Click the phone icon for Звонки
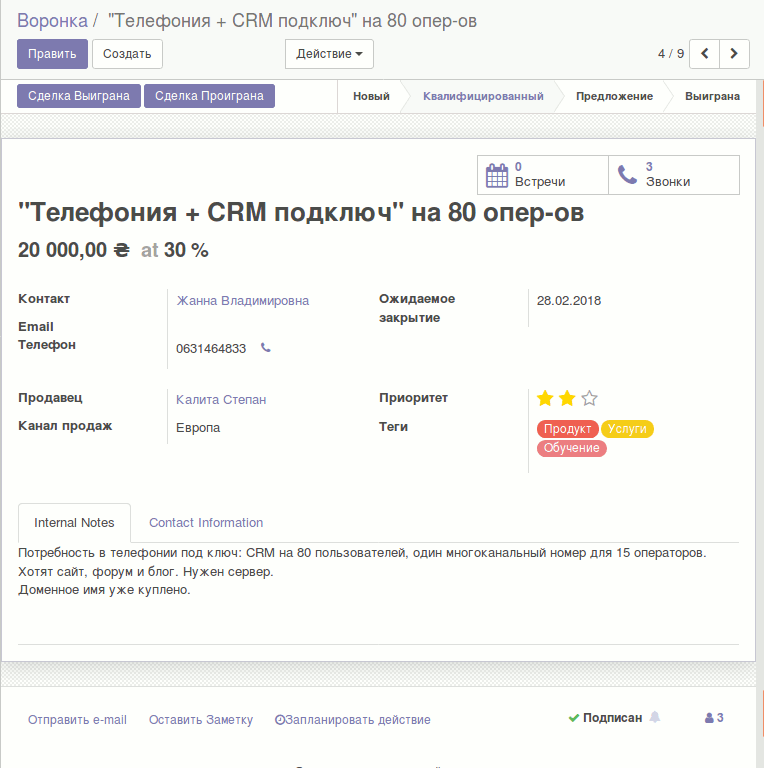The height and width of the screenshot is (768, 764). (x=627, y=175)
